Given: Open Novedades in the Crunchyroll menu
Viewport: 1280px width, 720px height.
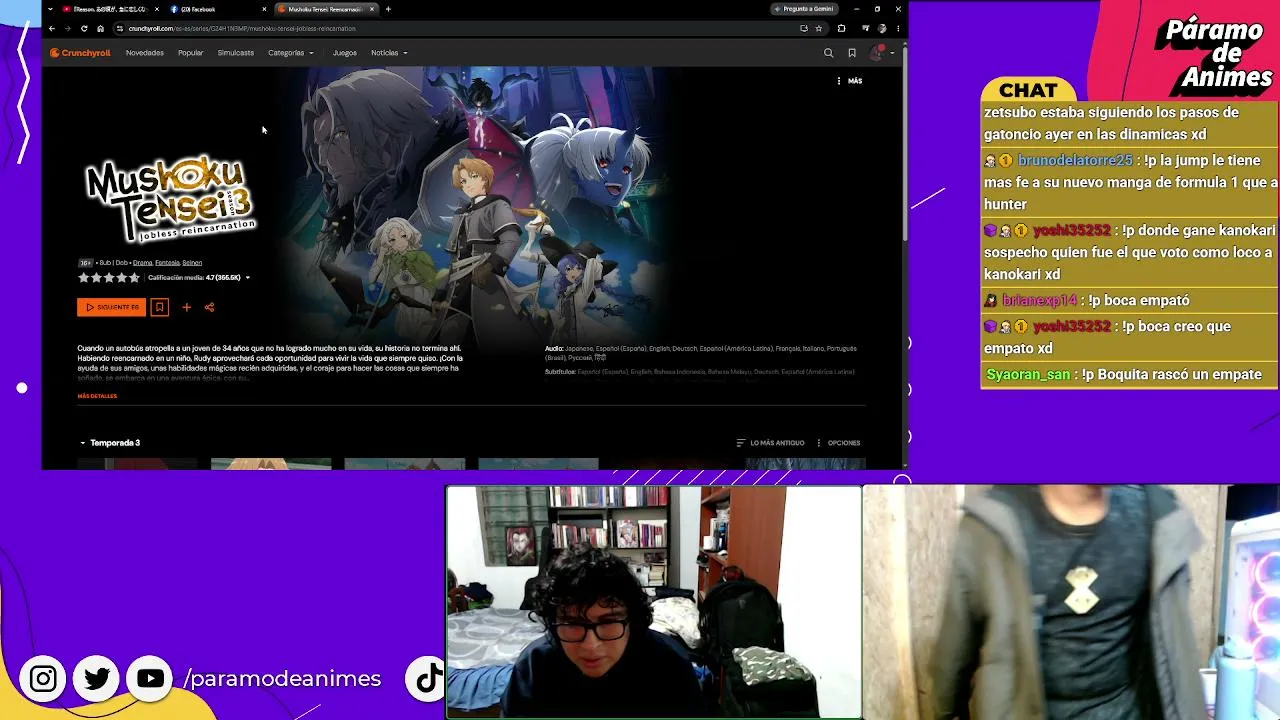Looking at the screenshot, I should click(x=145, y=53).
